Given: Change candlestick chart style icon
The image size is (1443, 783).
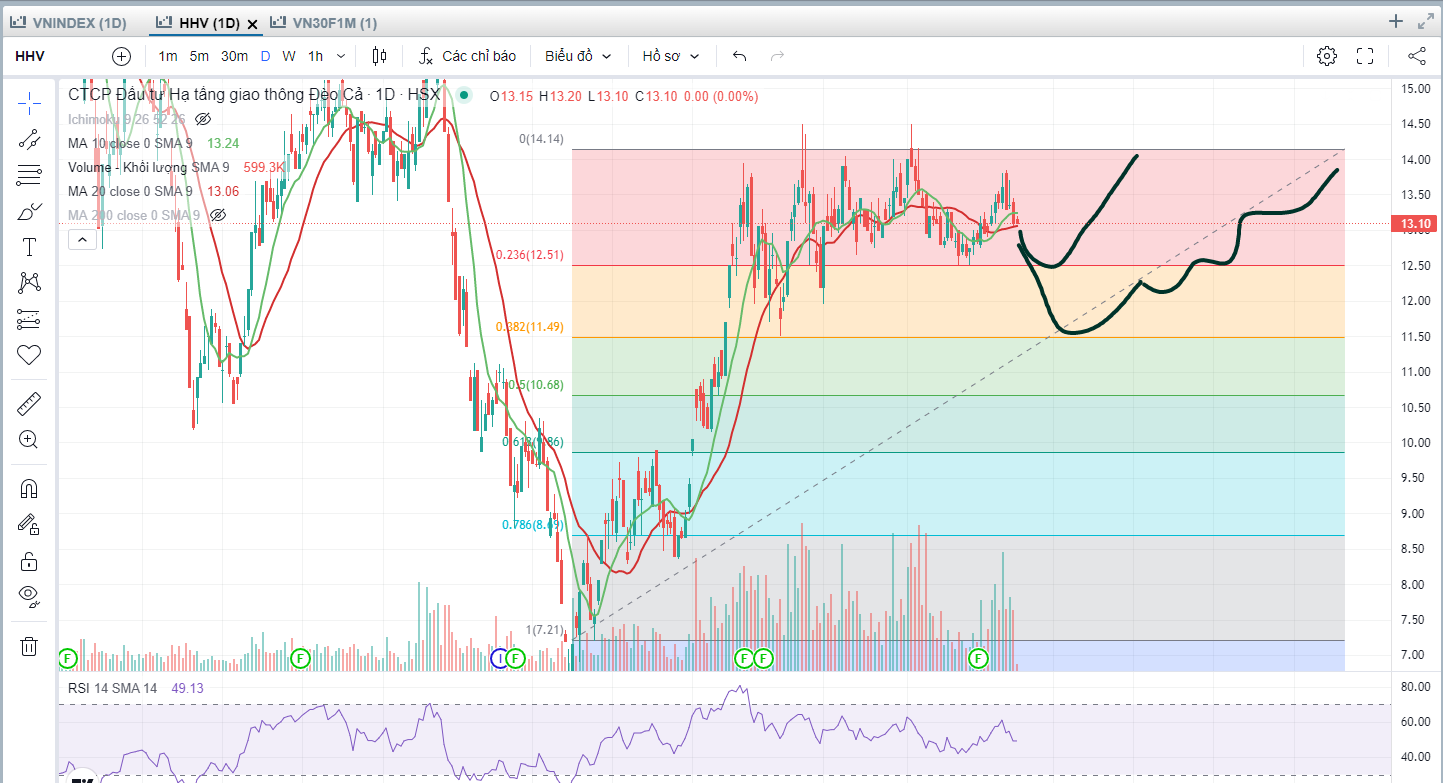Looking at the screenshot, I should tap(379, 56).
